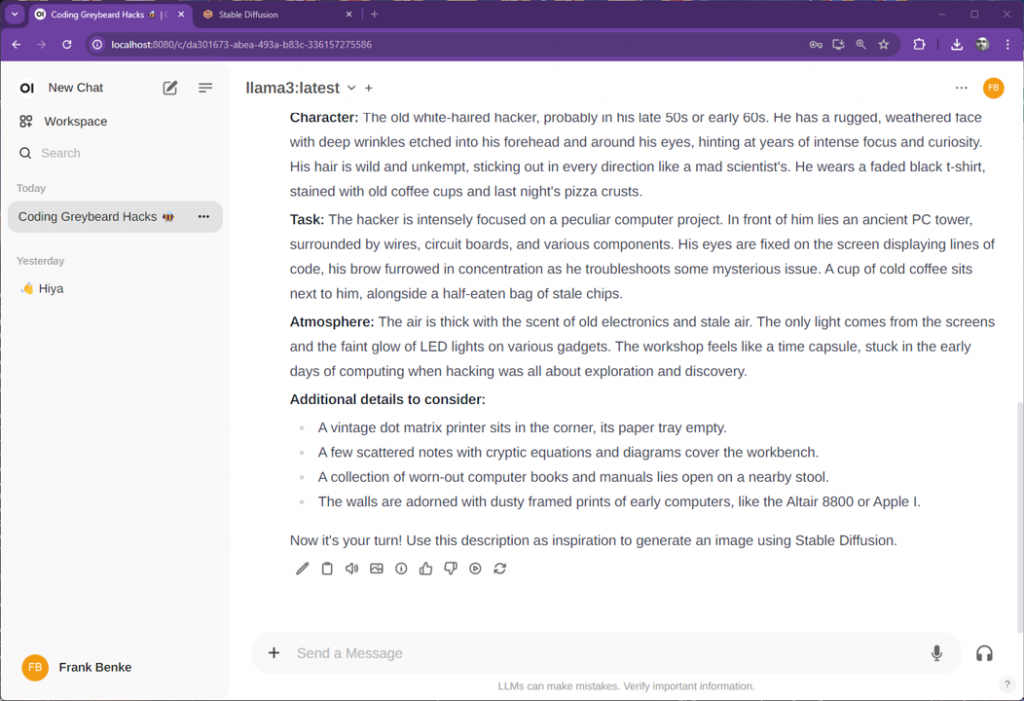1024x701 pixels.
Task: Click the Send a Message input field
Action: (x=600, y=653)
